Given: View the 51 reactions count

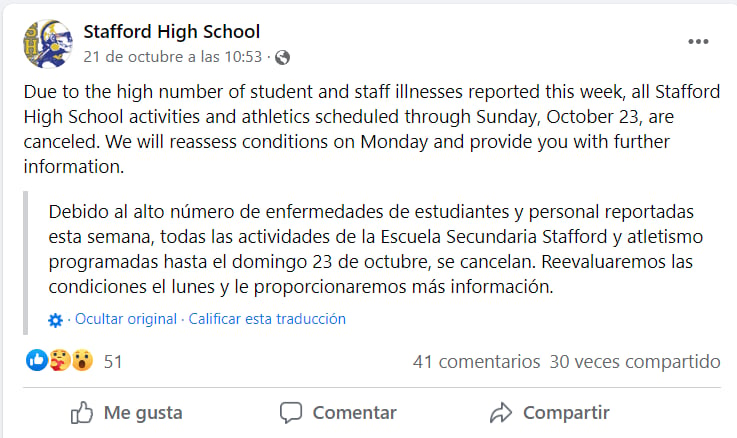Looking at the screenshot, I should point(113,362).
